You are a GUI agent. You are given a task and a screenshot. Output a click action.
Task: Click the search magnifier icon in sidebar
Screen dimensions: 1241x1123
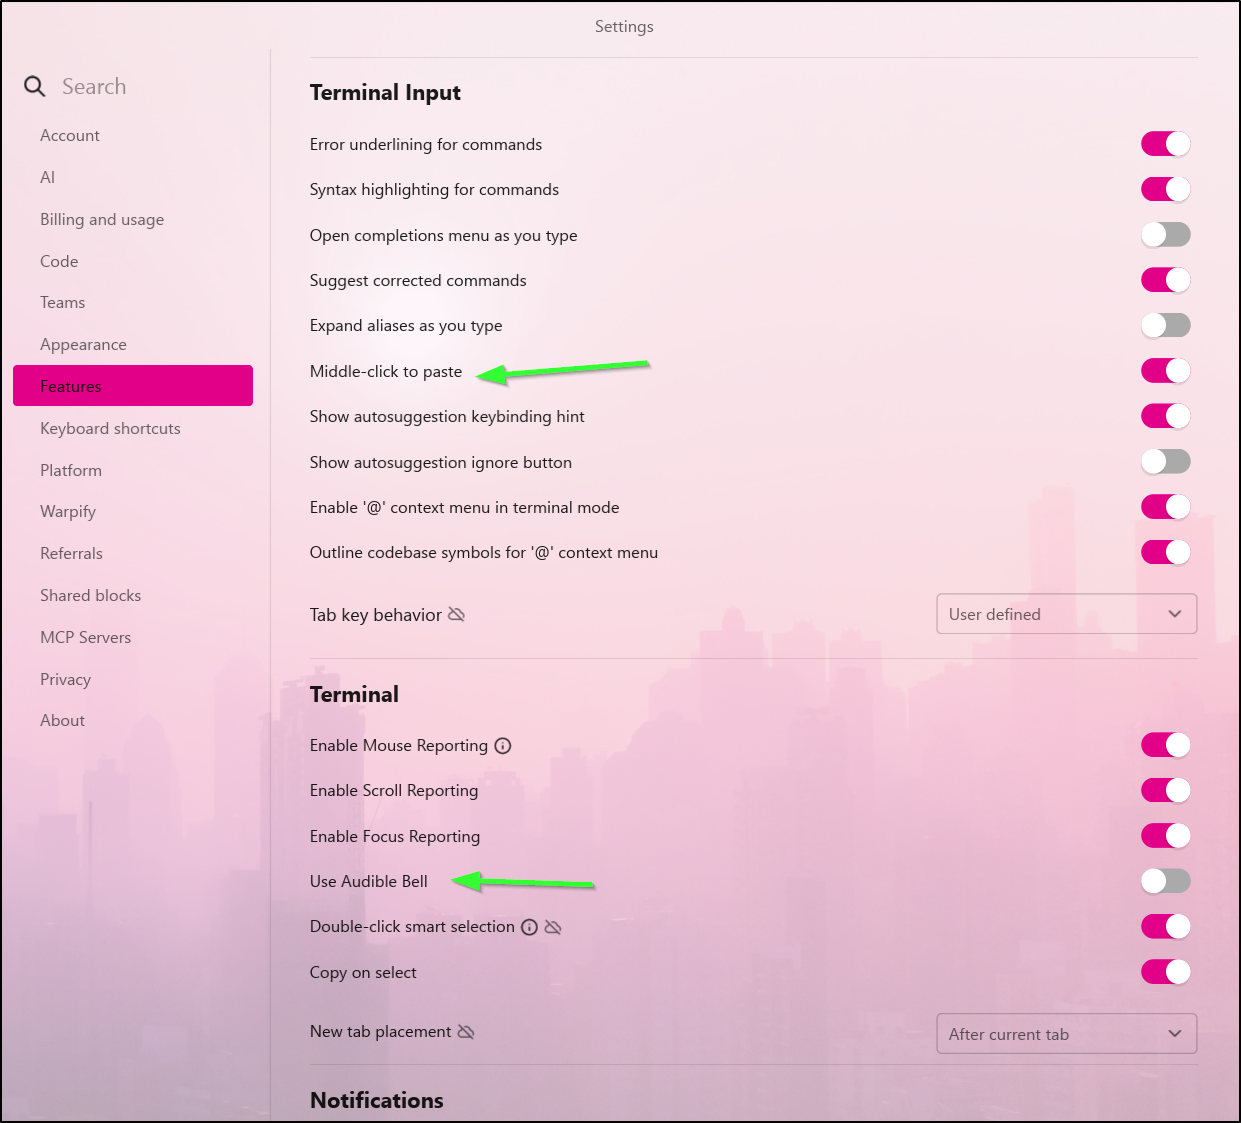[34, 86]
